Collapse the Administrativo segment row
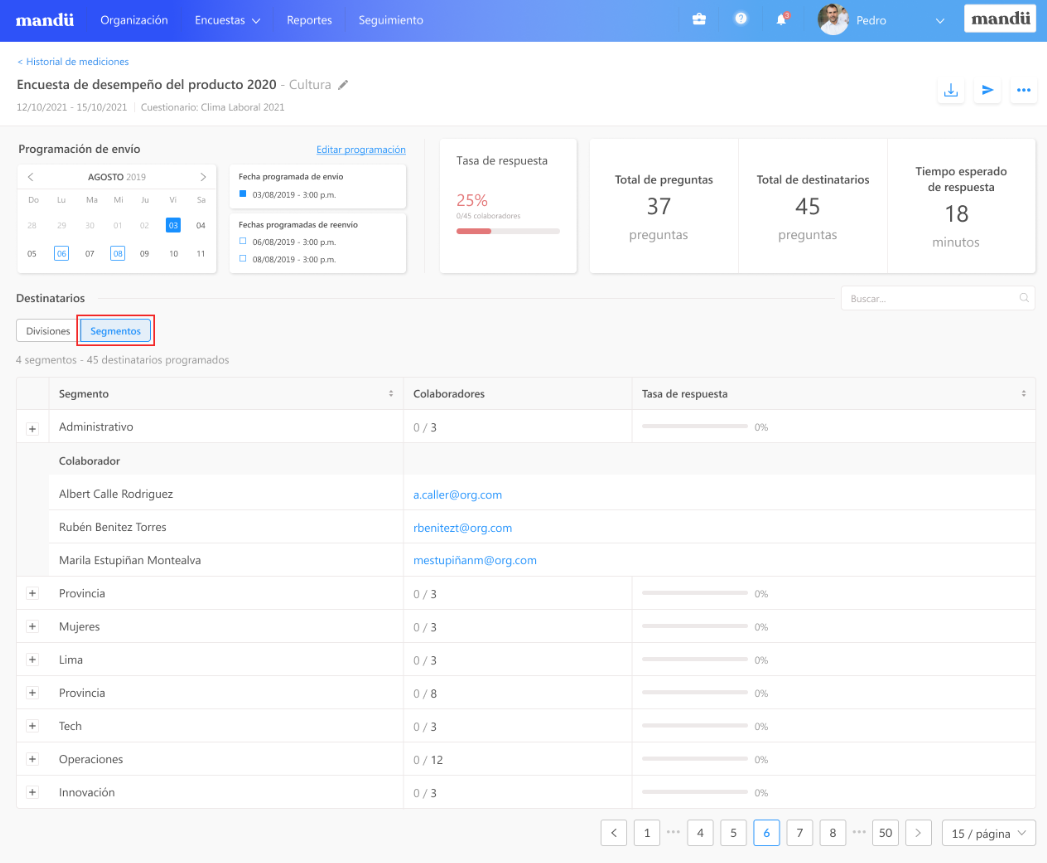Screen dimensions: 1047x863 pos(32,429)
